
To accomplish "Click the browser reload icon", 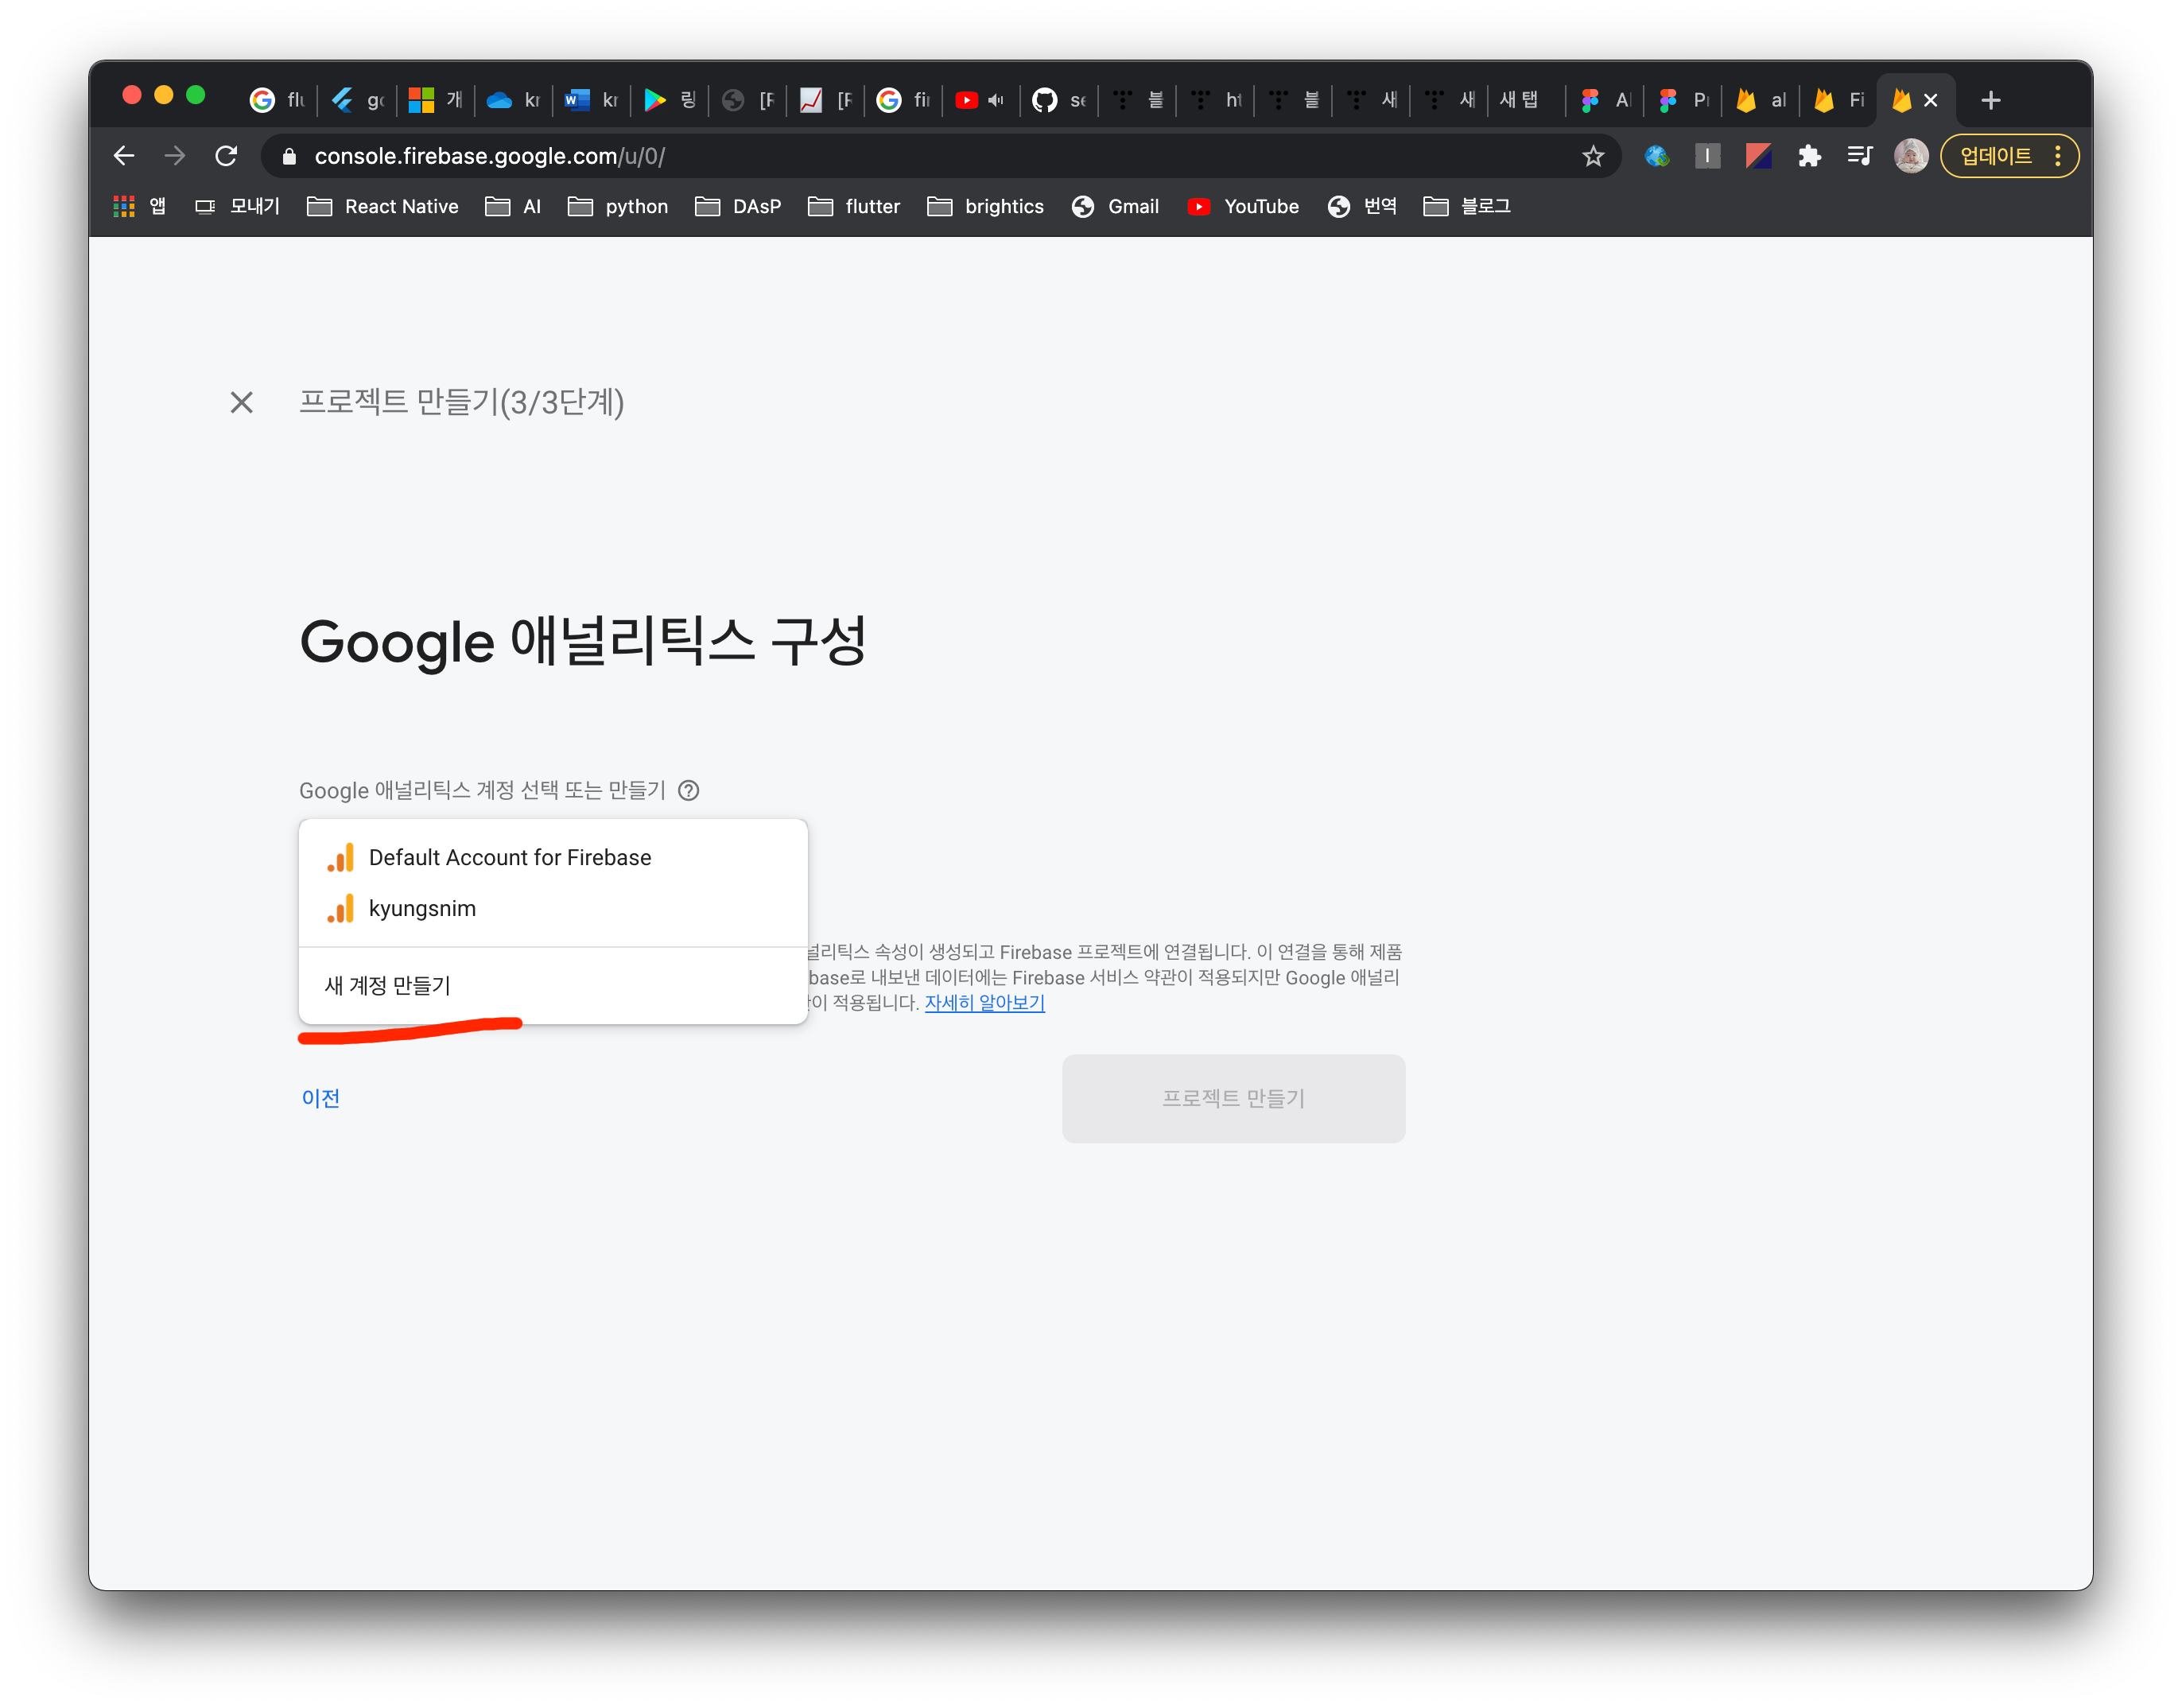I will coord(226,156).
